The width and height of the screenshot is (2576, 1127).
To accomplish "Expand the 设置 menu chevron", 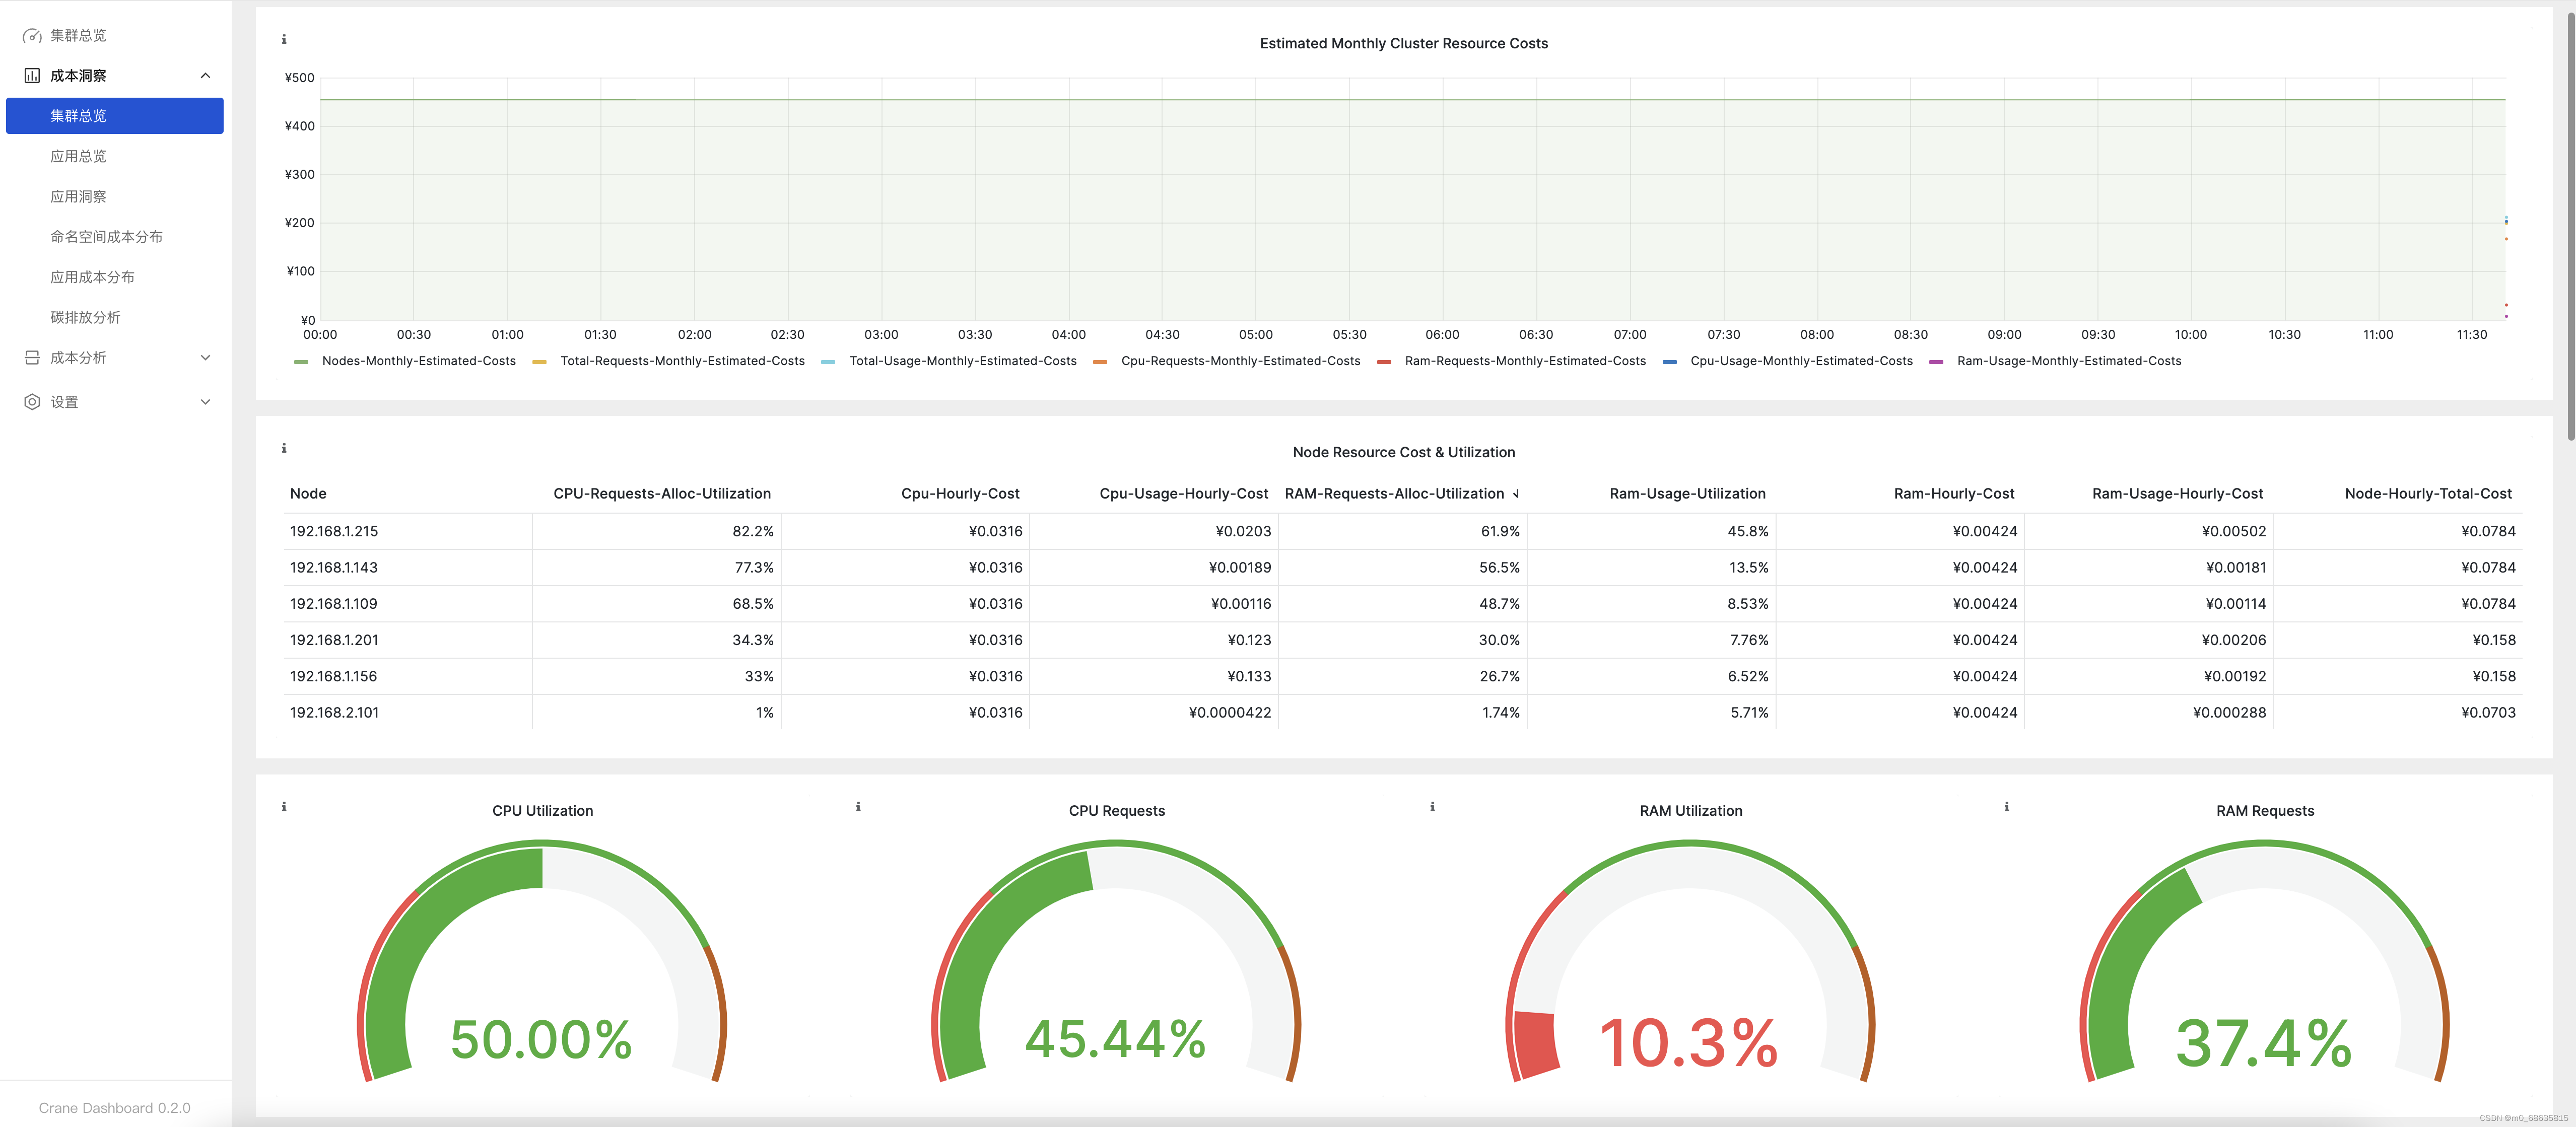I will (x=206, y=402).
